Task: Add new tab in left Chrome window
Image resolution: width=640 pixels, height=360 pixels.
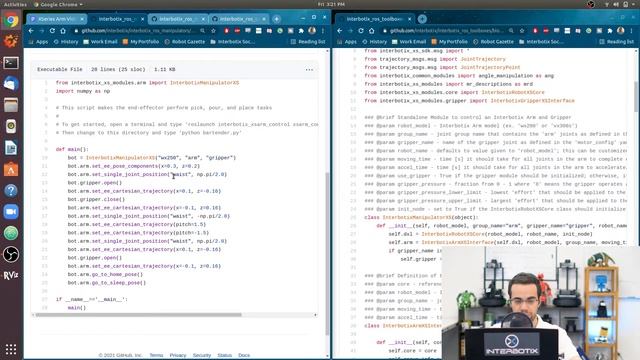Action: click(276, 19)
